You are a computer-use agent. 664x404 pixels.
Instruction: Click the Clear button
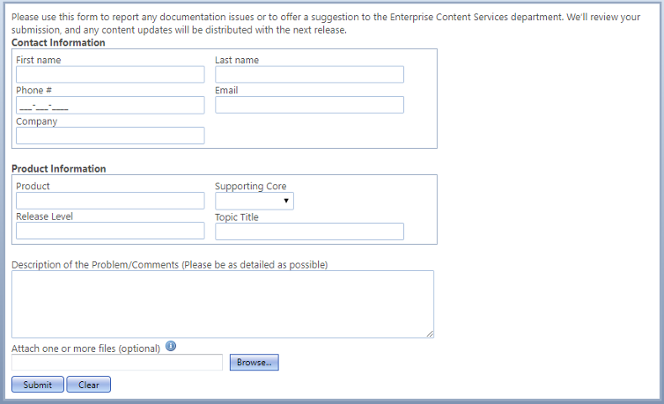coord(89,385)
